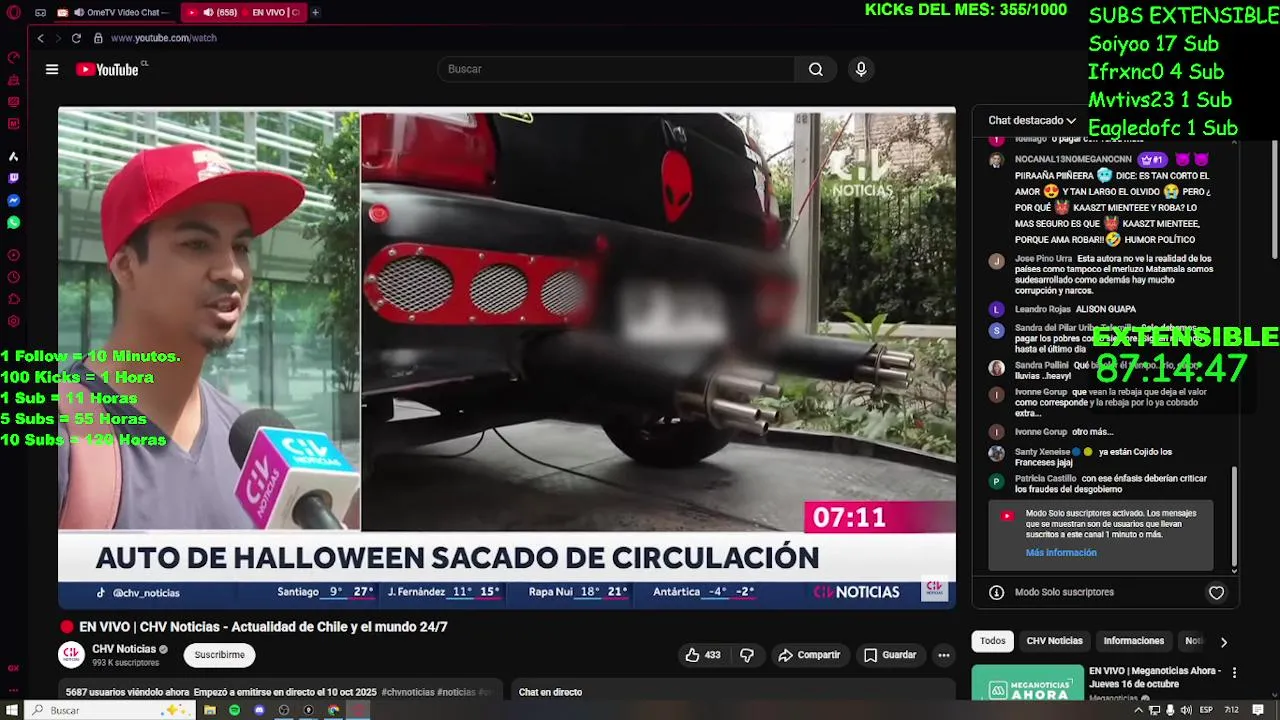Click the #chvnoticias hashtag link

[408, 692]
